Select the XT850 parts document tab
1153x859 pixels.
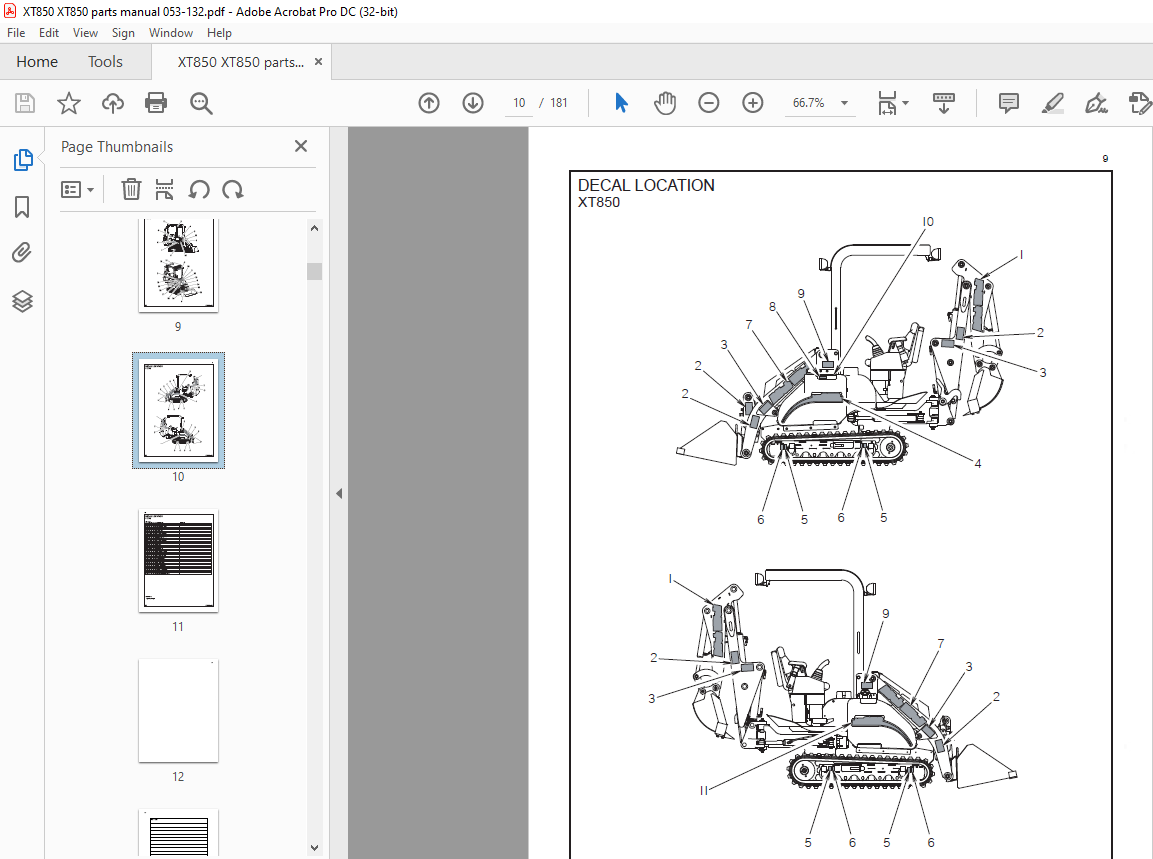click(x=240, y=63)
